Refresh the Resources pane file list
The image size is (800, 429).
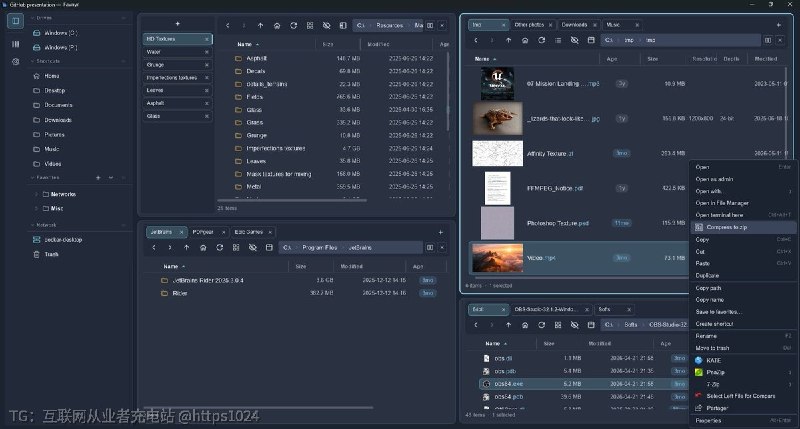point(293,26)
